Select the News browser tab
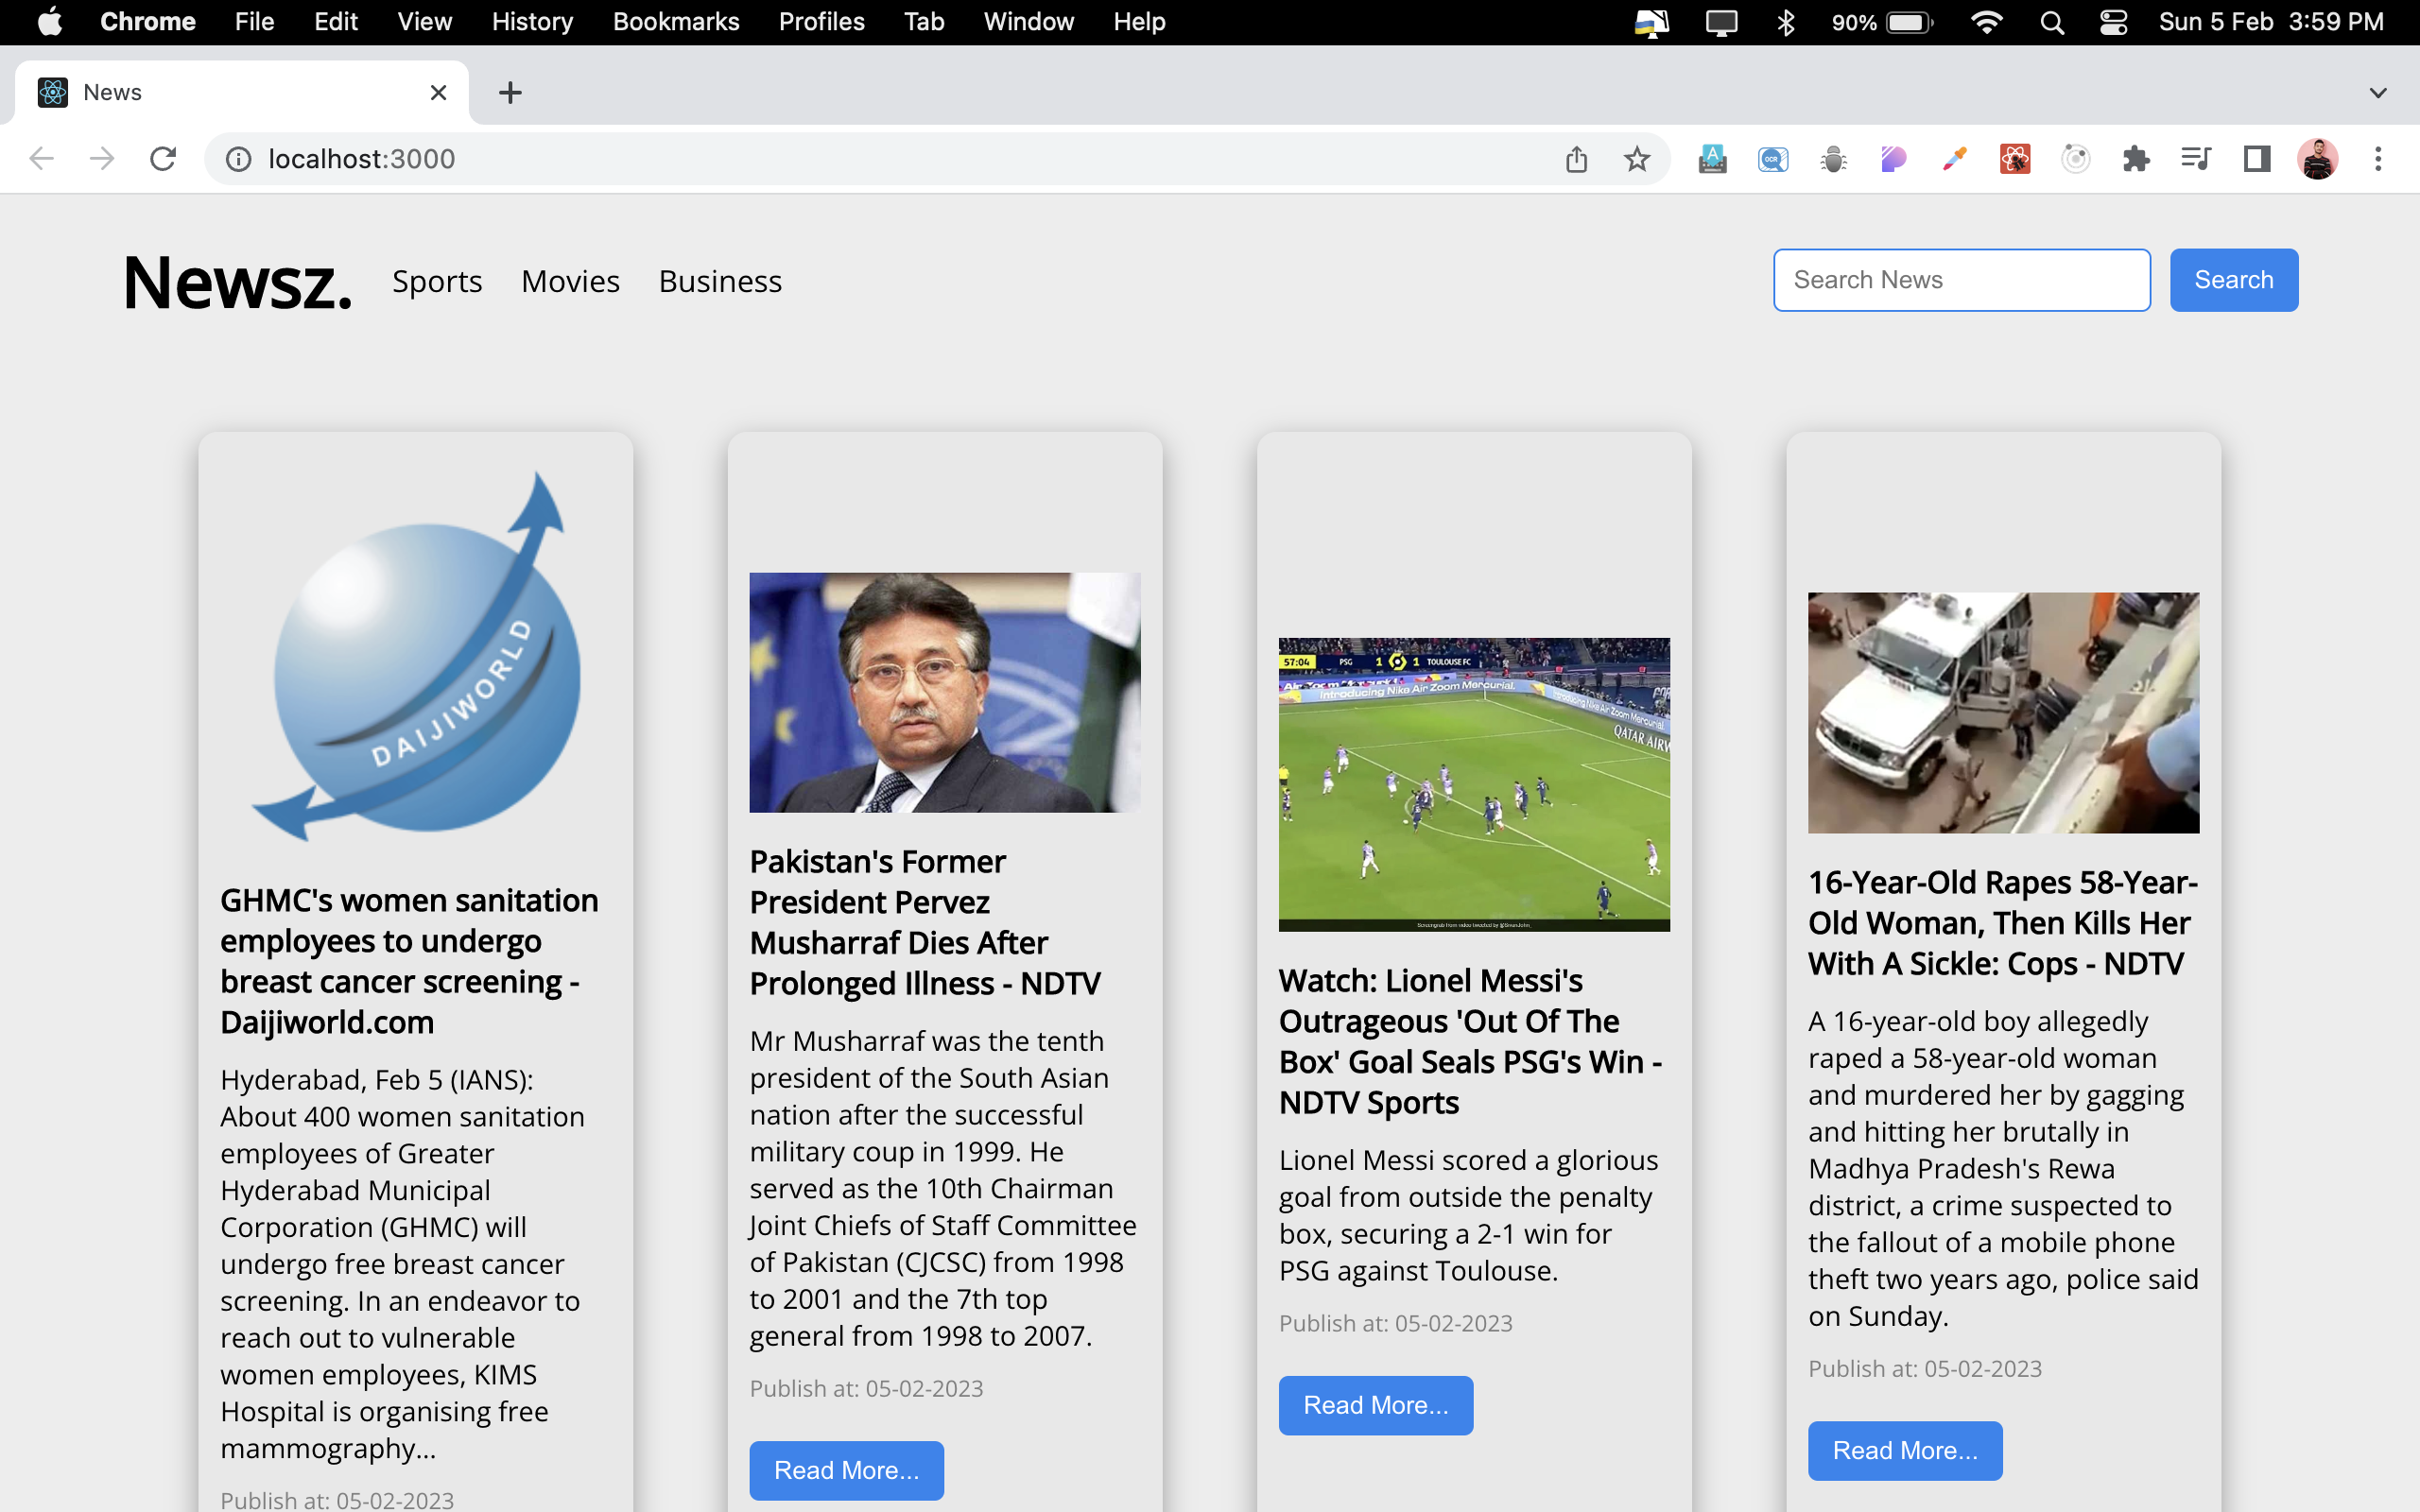Image resolution: width=2420 pixels, height=1512 pixels. pos(241,93)
